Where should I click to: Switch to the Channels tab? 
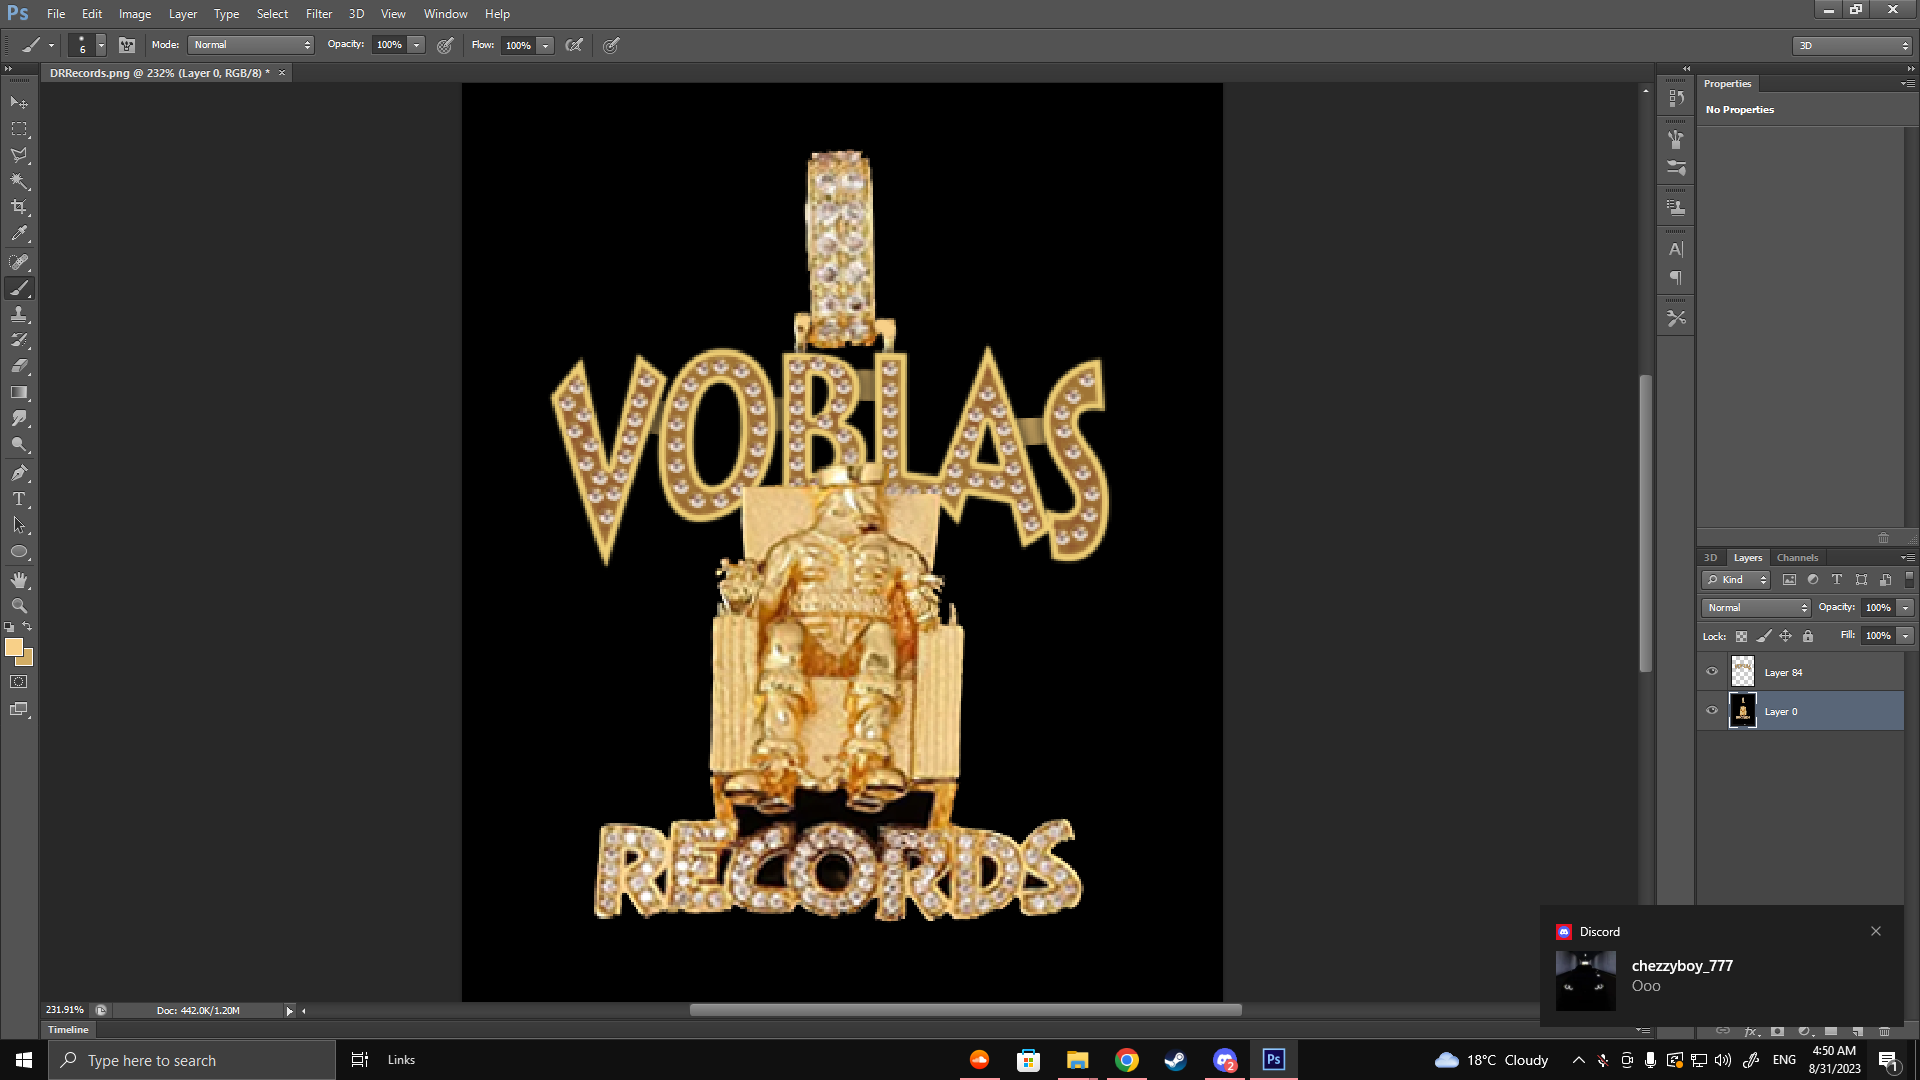click(1797, 558)
